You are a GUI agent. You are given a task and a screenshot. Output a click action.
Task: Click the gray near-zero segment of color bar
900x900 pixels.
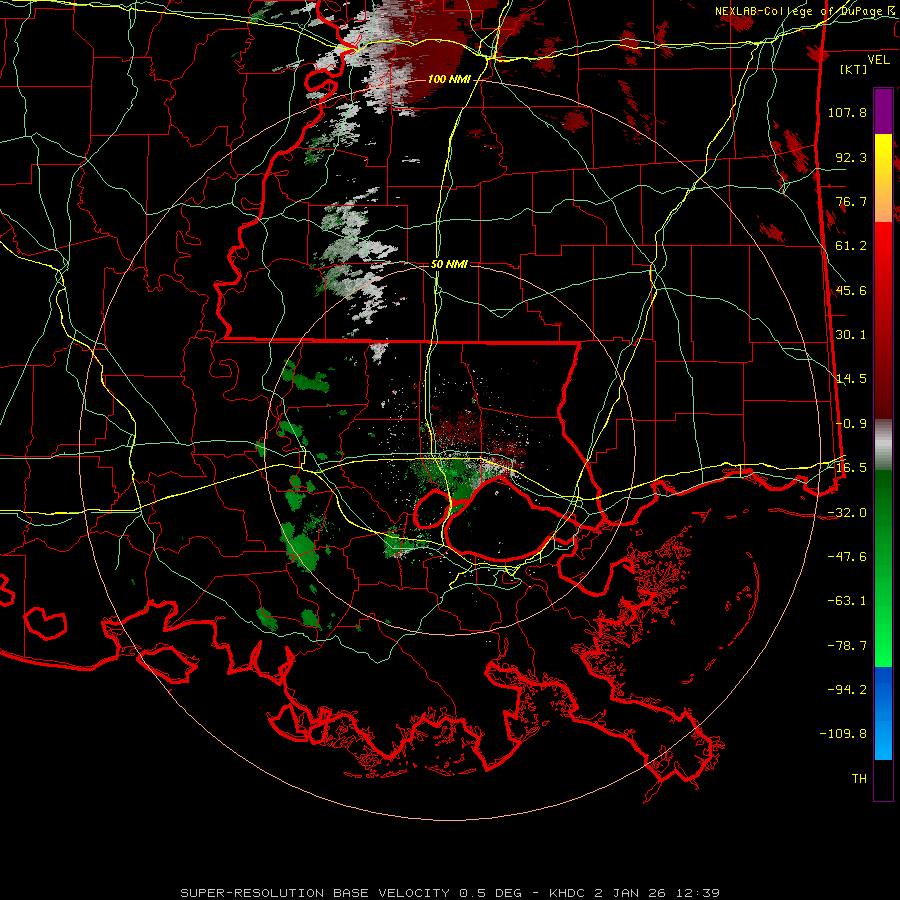tap(883, 445)
